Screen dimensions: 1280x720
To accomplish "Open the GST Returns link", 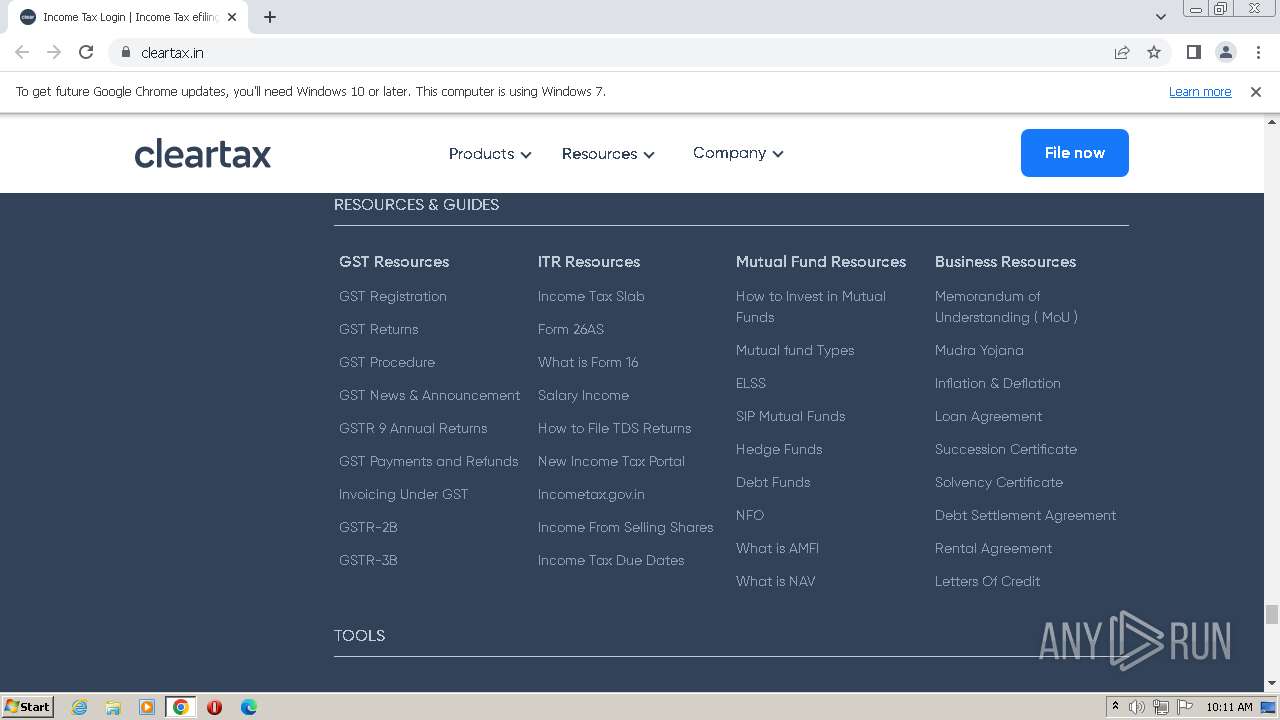I will click(379, 329).
